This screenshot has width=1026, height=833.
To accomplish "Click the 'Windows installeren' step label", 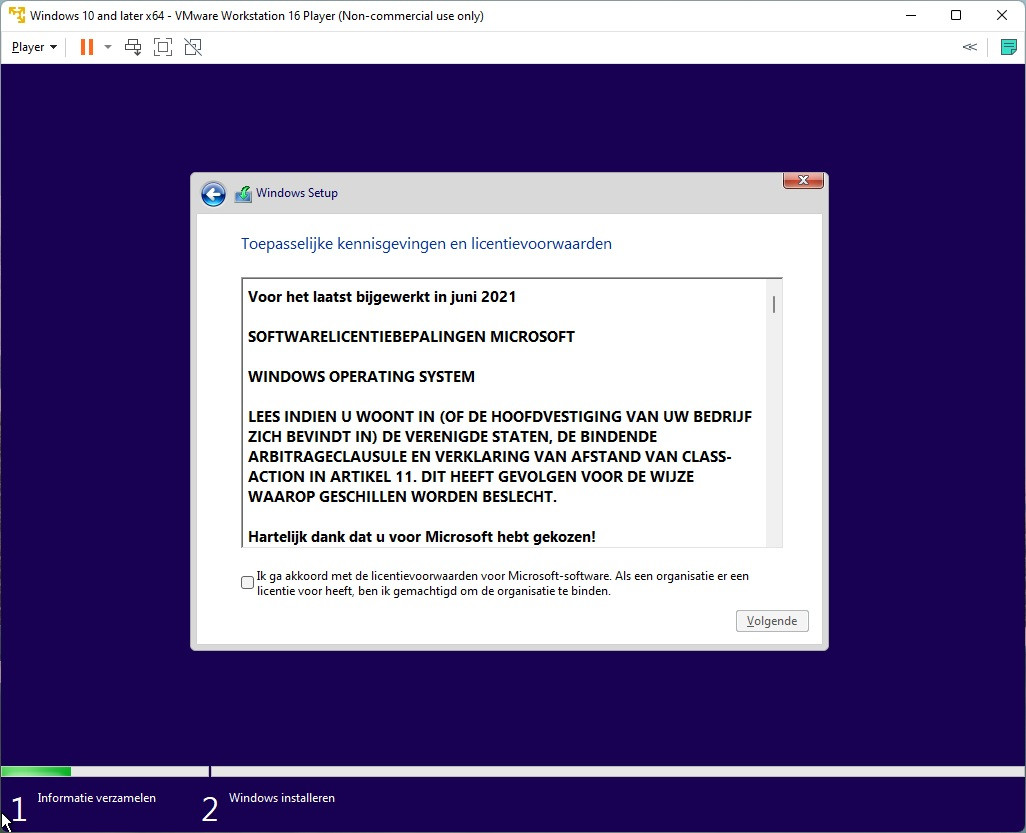I will (x=282, y=798).
